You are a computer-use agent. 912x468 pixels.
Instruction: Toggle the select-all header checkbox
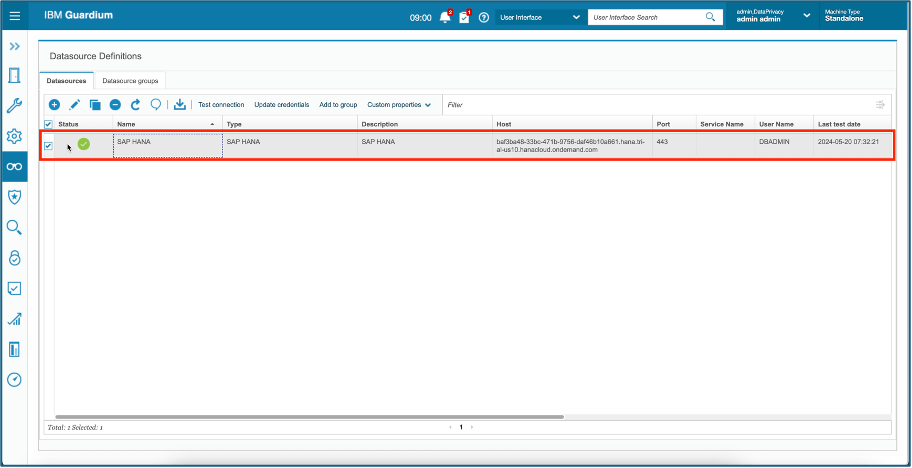tap(48, 124)
